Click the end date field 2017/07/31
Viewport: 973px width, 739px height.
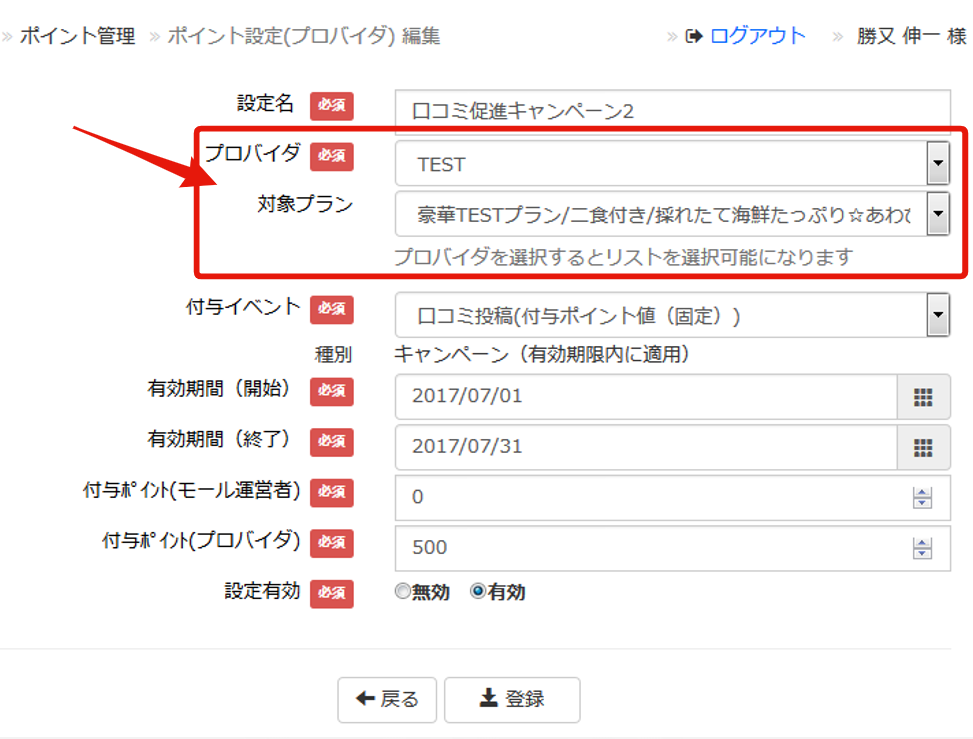tap(646, 447)
